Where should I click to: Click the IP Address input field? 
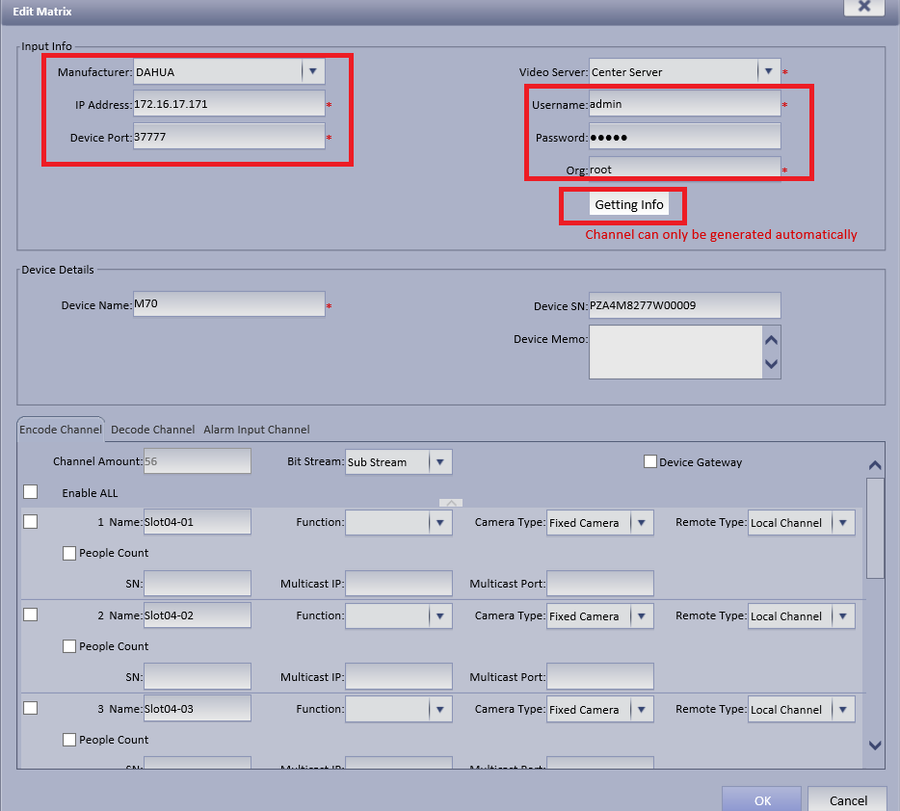pos(229,104)
